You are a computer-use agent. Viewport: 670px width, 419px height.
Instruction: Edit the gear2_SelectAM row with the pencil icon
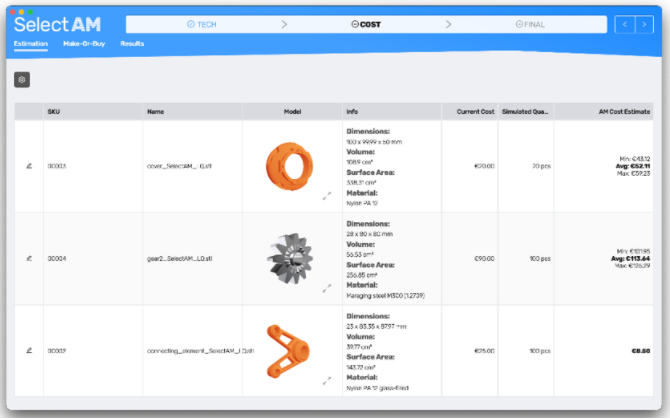29,258
